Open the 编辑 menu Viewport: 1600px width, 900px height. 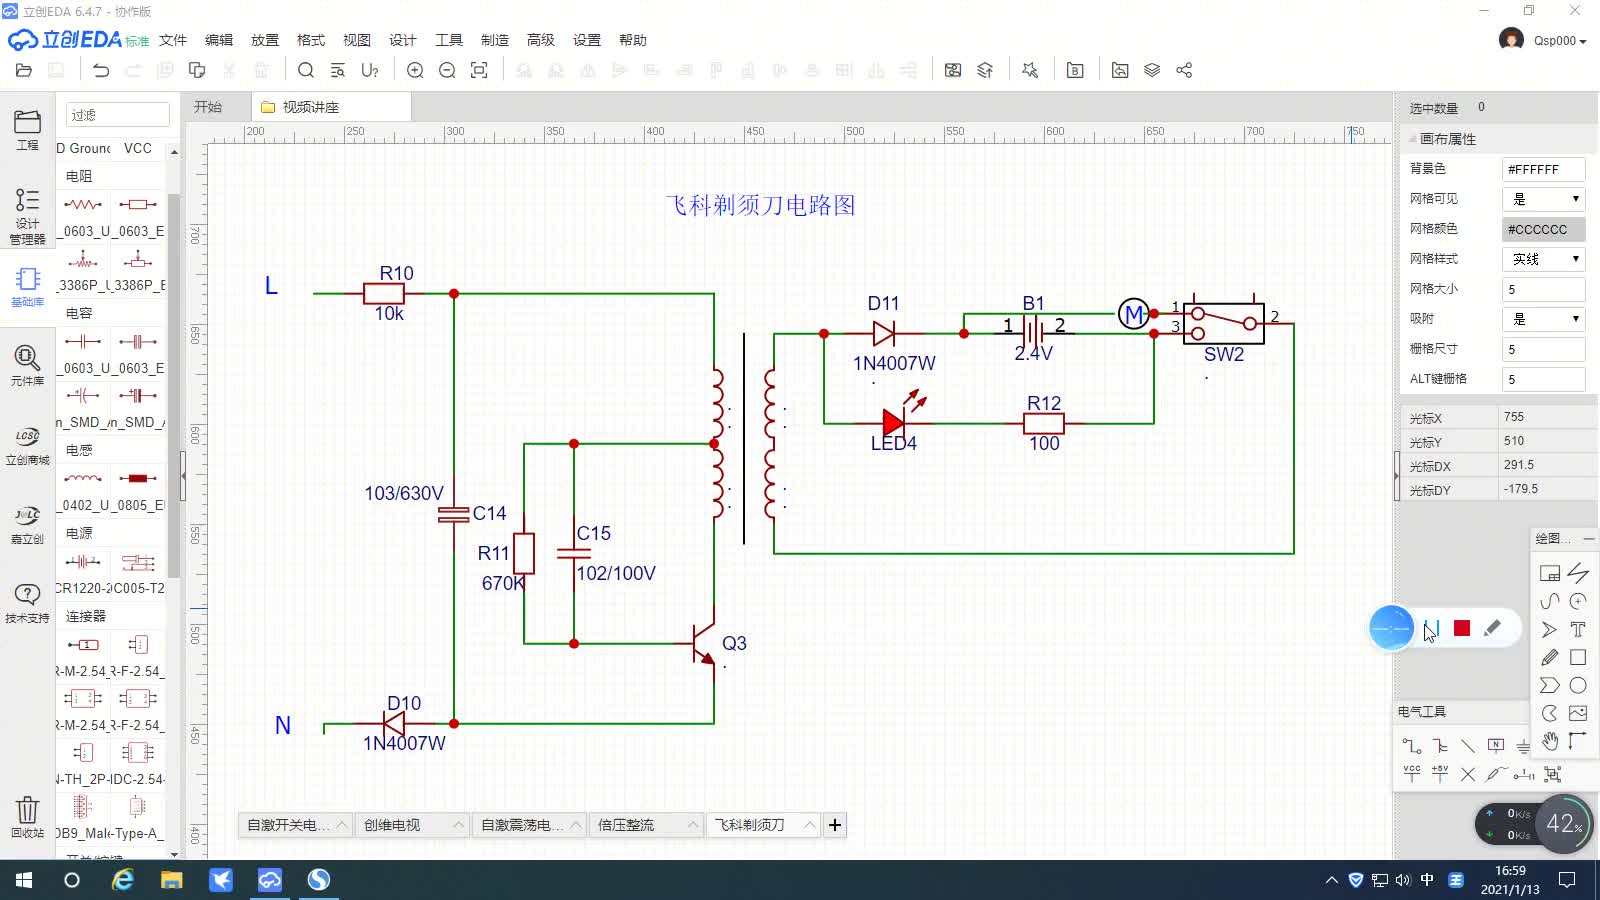pyautogui.click(x=219, y=40)
